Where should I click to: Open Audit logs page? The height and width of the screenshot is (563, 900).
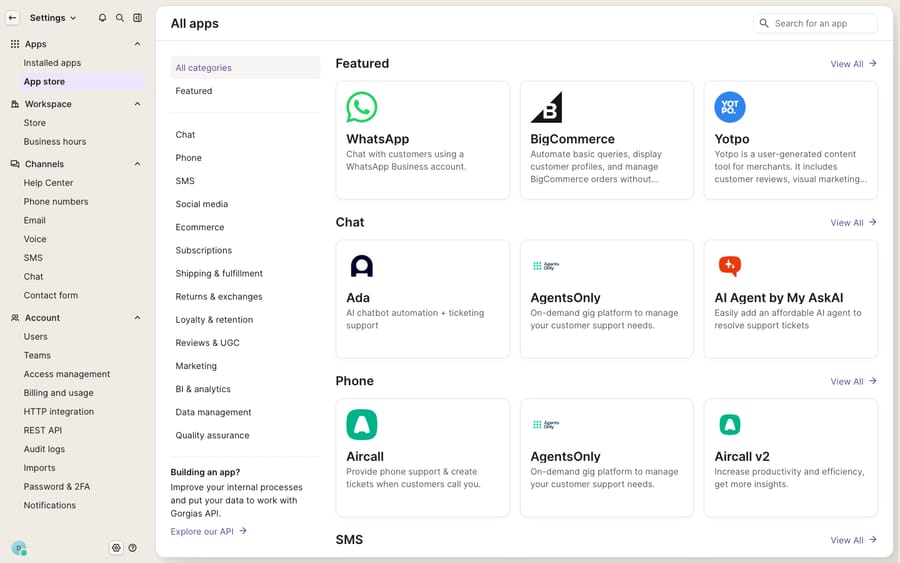point(44,449)
